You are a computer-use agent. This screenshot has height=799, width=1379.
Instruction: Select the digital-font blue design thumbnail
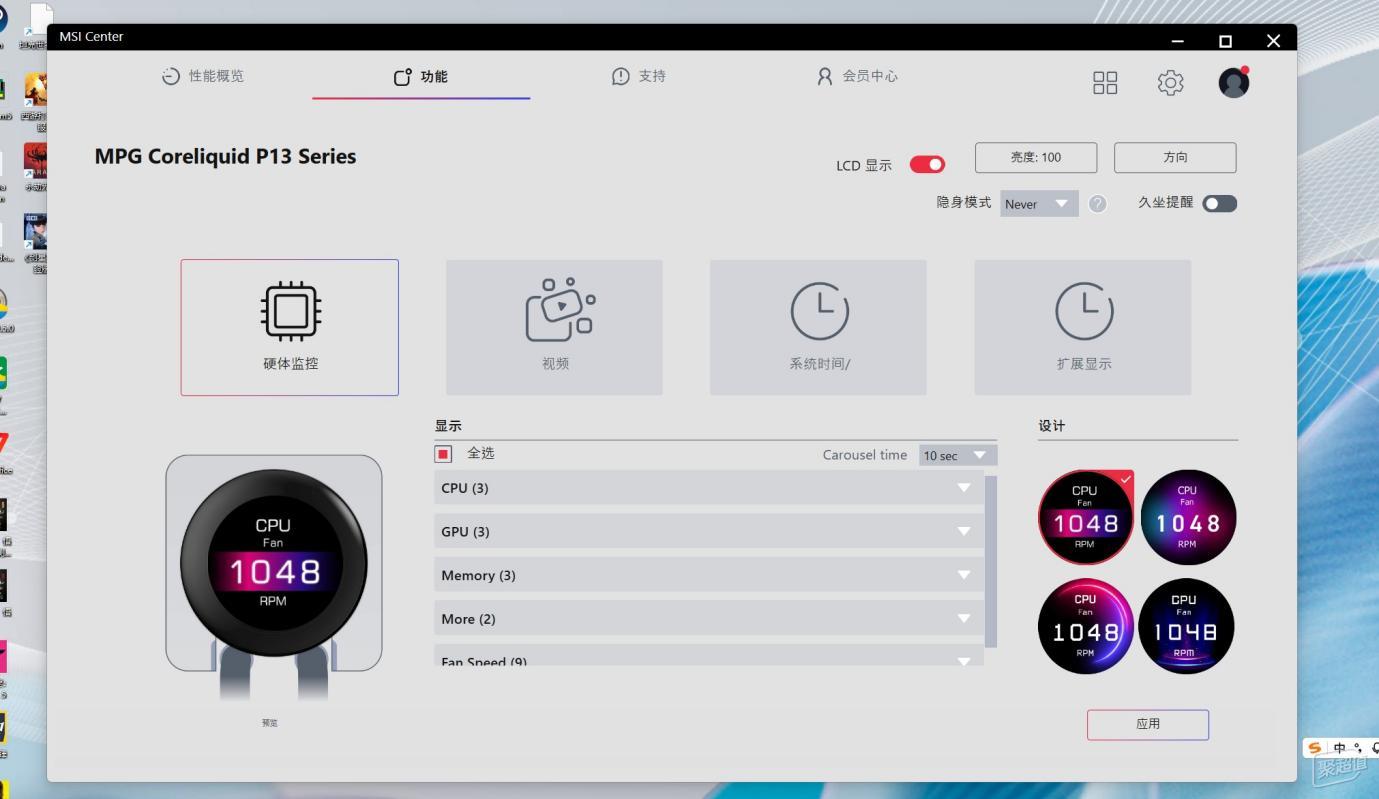(1186, 626)
